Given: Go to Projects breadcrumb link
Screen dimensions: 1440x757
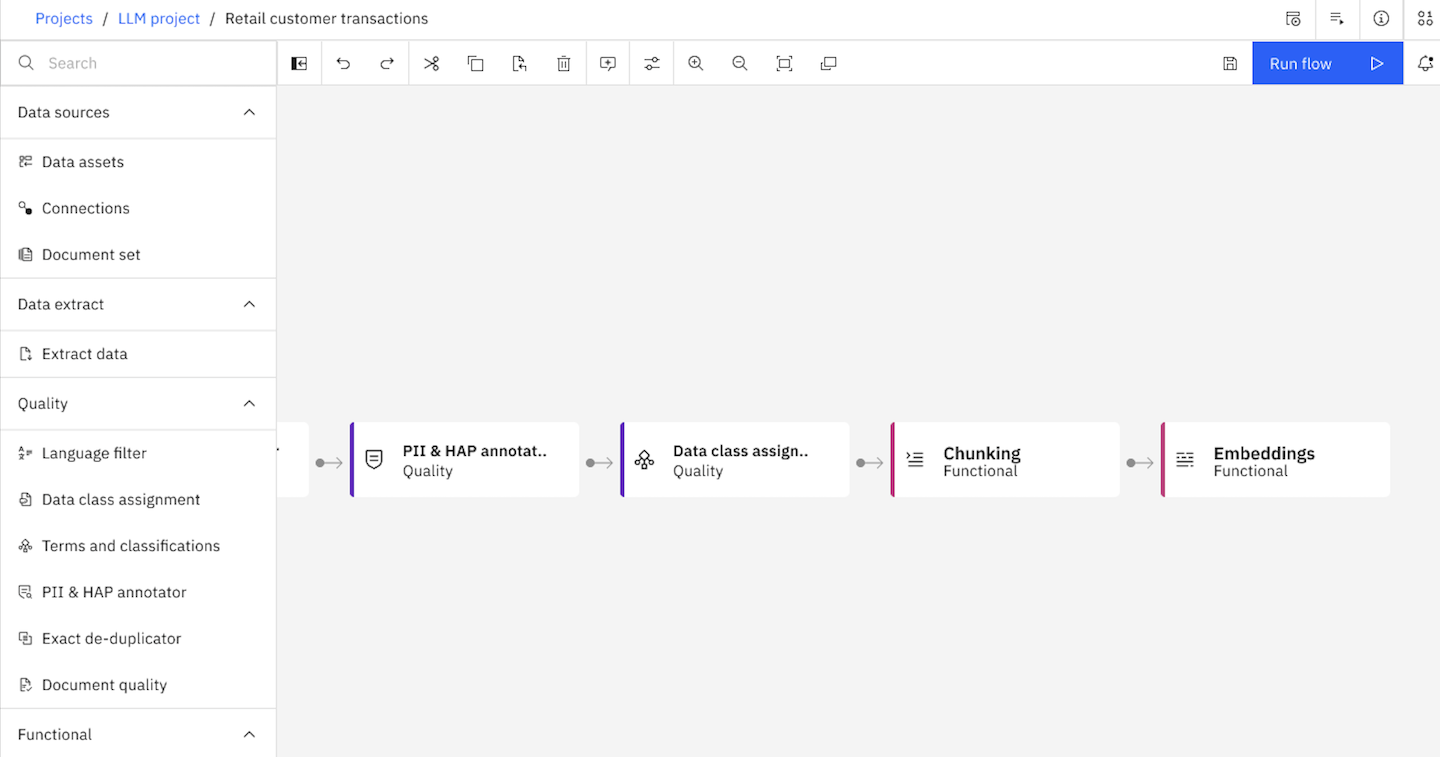Looking at the screenshot, I should [x=64, y=19].
